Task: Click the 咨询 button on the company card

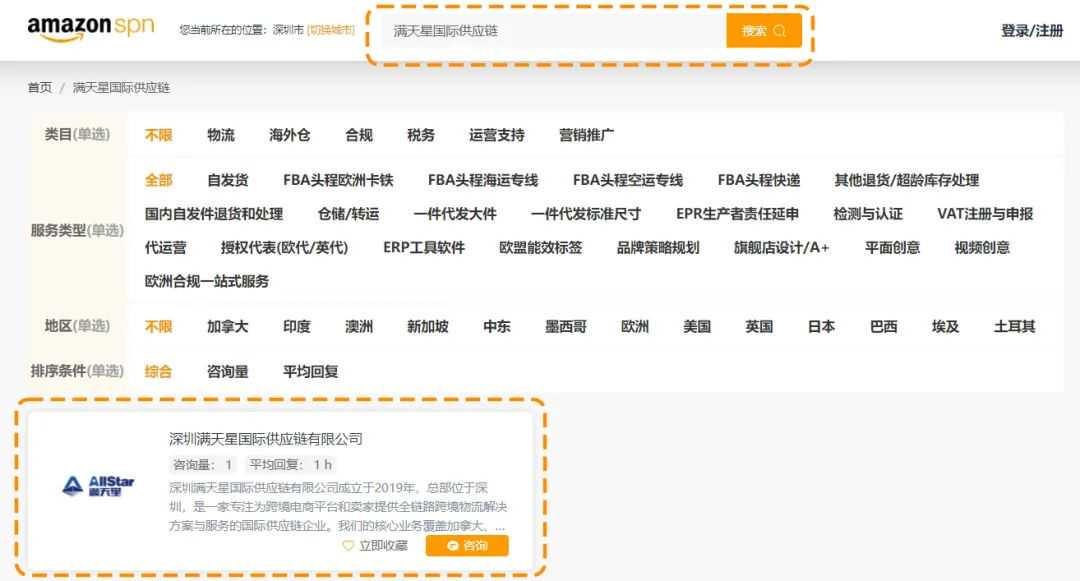Action: tap(466, 545)
